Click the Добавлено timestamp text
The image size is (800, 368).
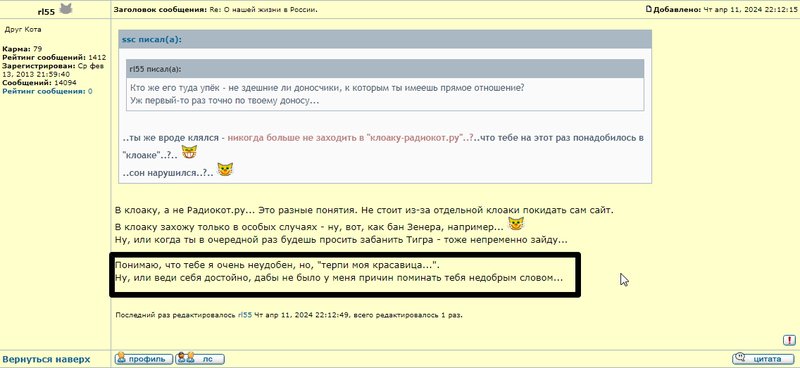pyautogui.click(x=726, y=9)
